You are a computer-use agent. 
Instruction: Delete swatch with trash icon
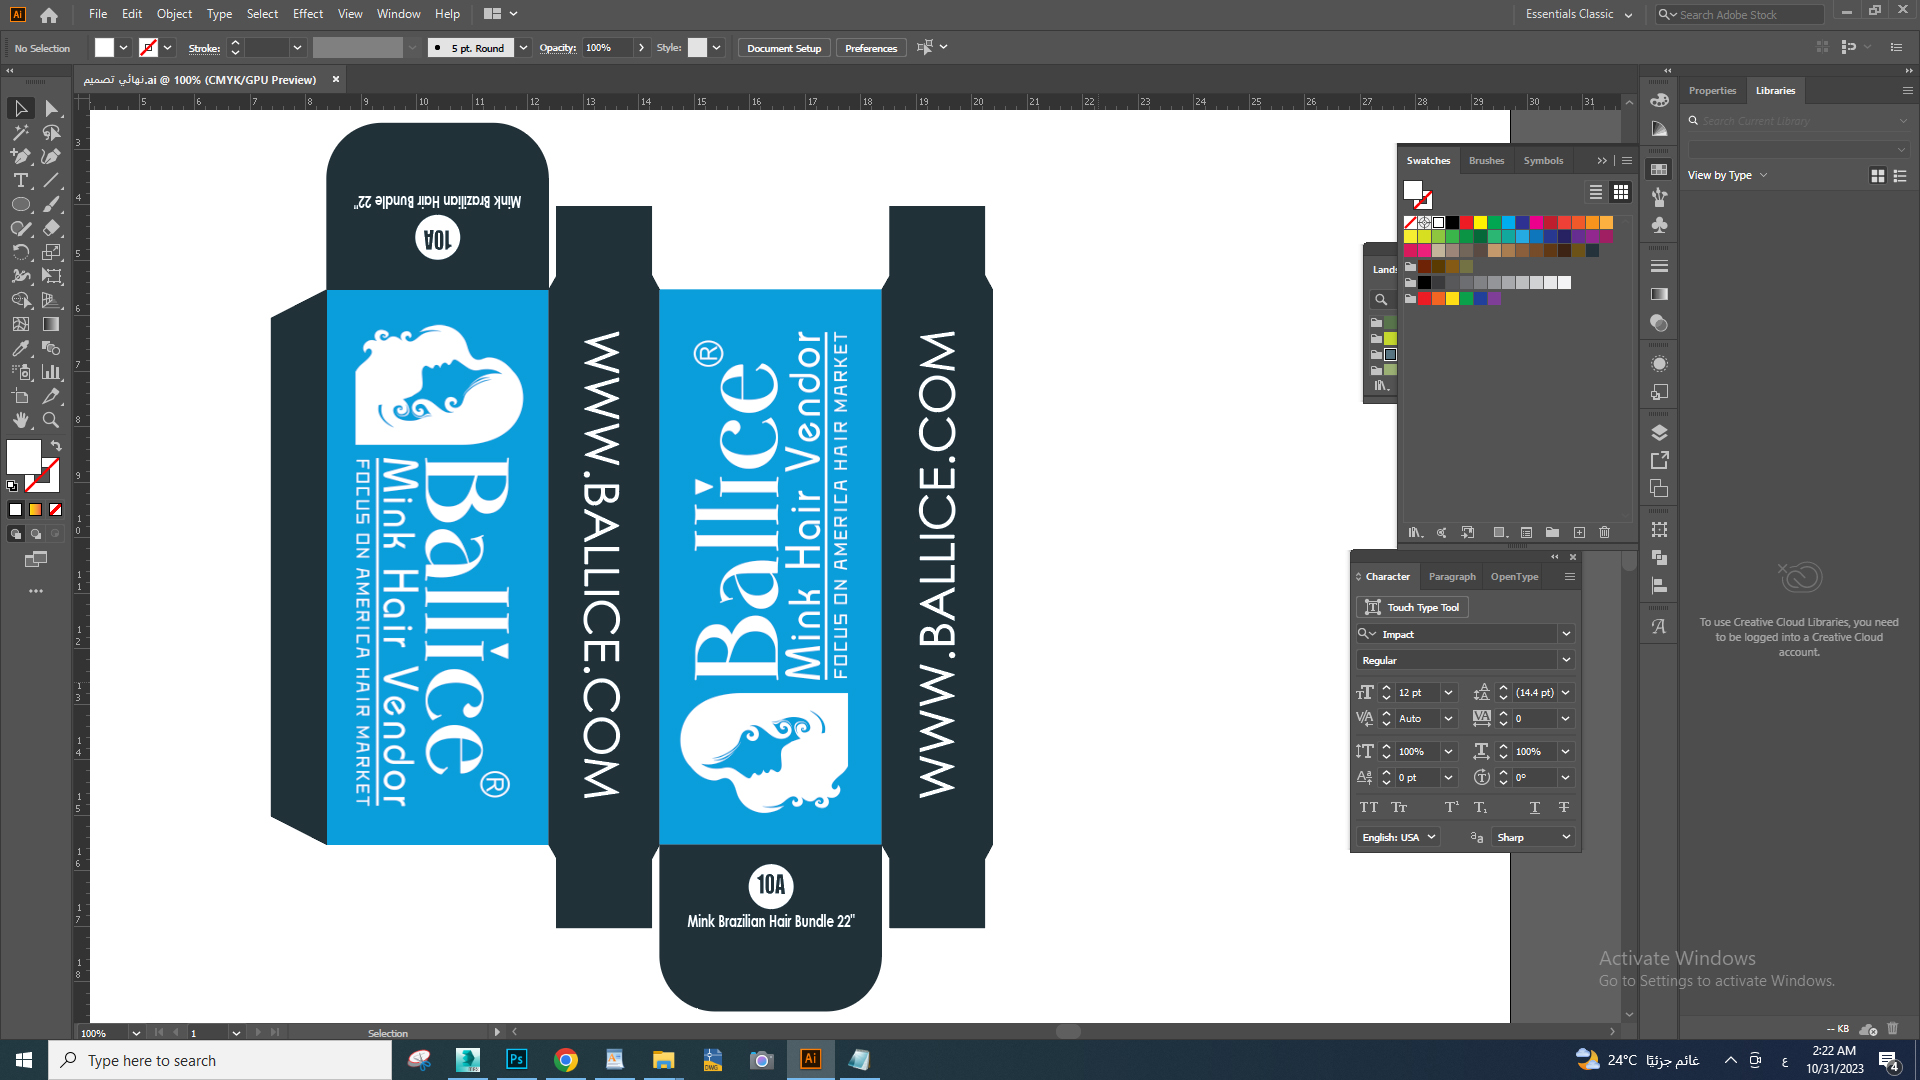pyautogui.click(x=1604, y=533)
